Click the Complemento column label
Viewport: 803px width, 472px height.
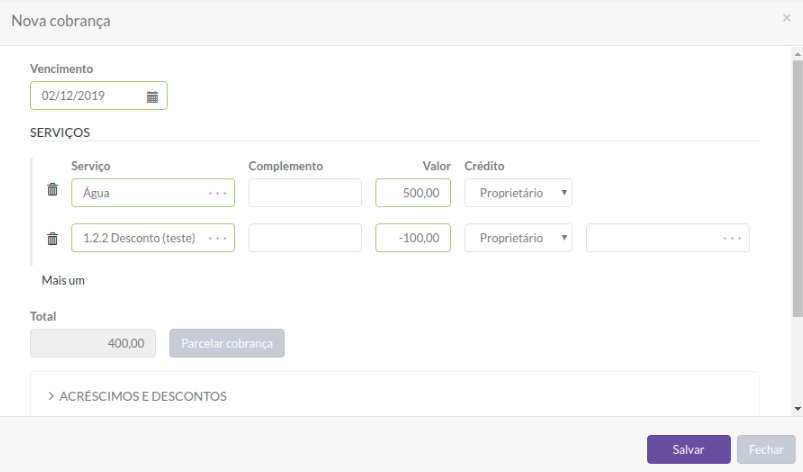(286, 166)
